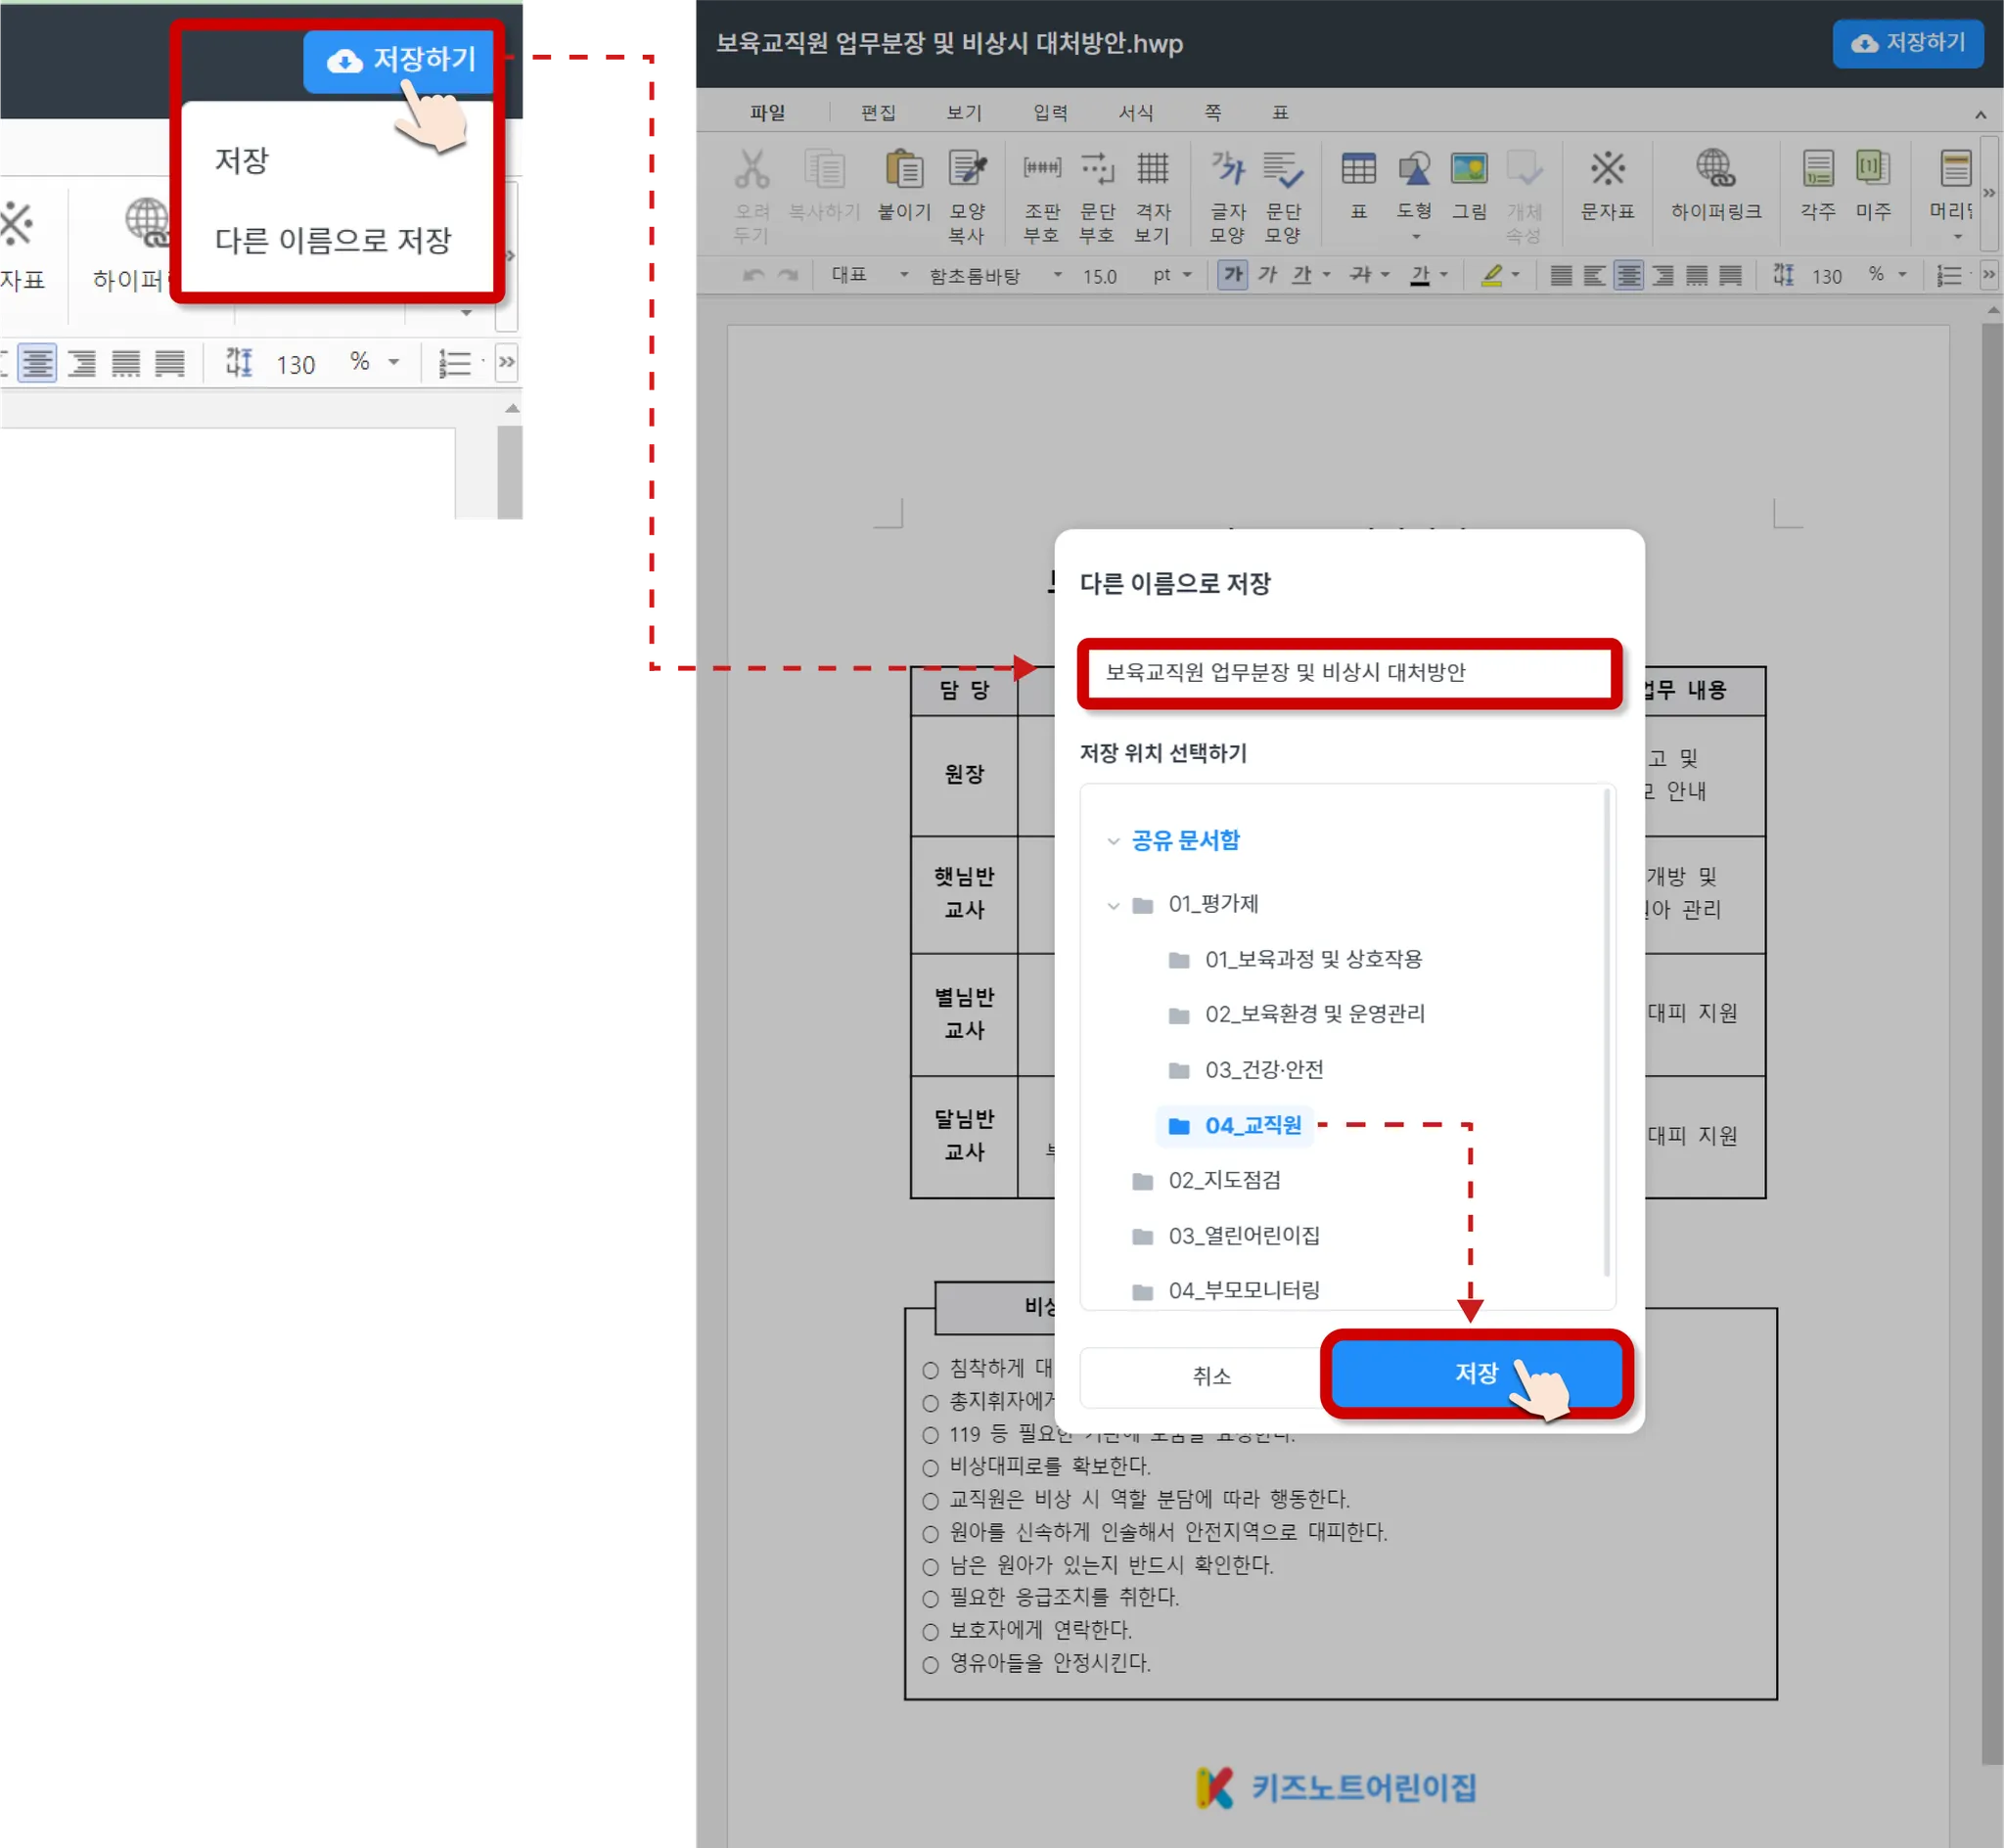Click the file name input field
The image size is (2004, 1848).
pos(1348,672)
